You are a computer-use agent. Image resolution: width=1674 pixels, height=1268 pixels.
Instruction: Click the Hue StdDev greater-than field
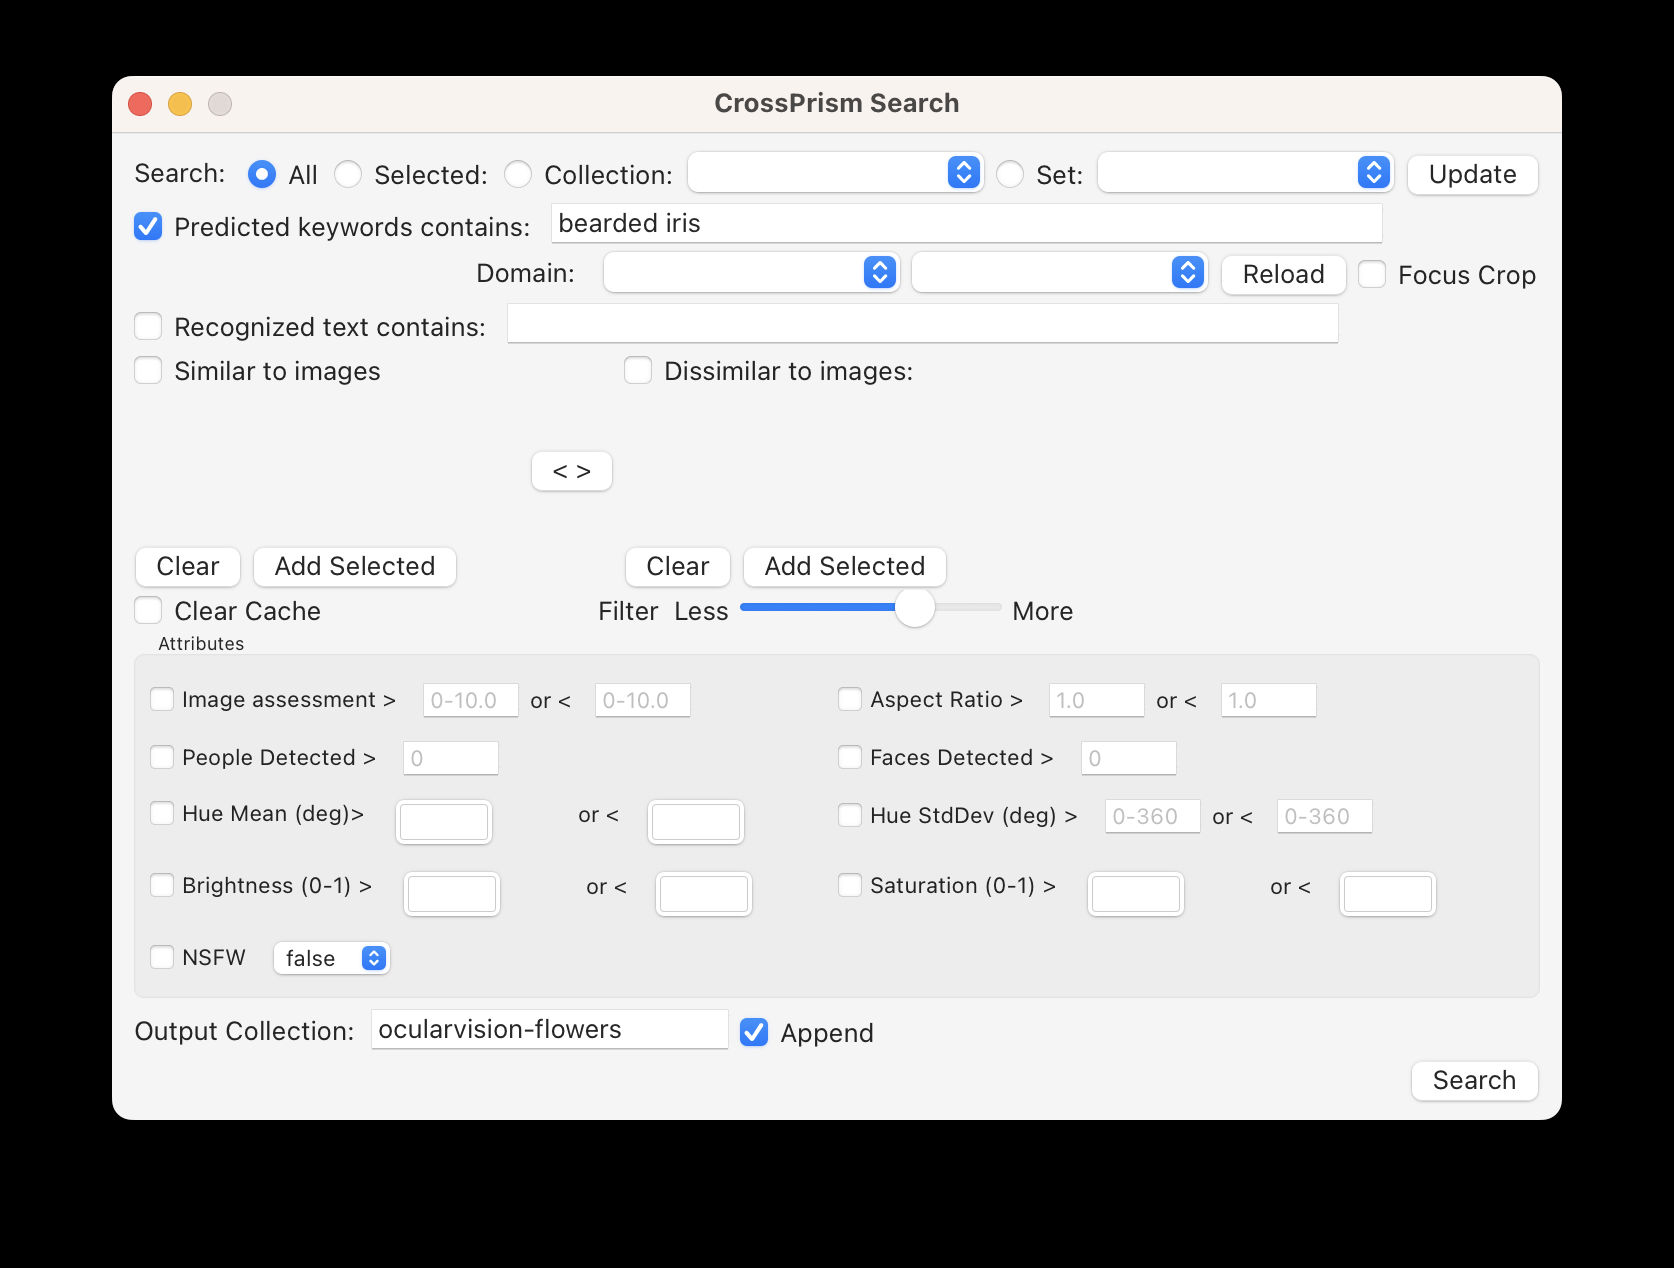pyautogui.click(x=1153, y=816)
